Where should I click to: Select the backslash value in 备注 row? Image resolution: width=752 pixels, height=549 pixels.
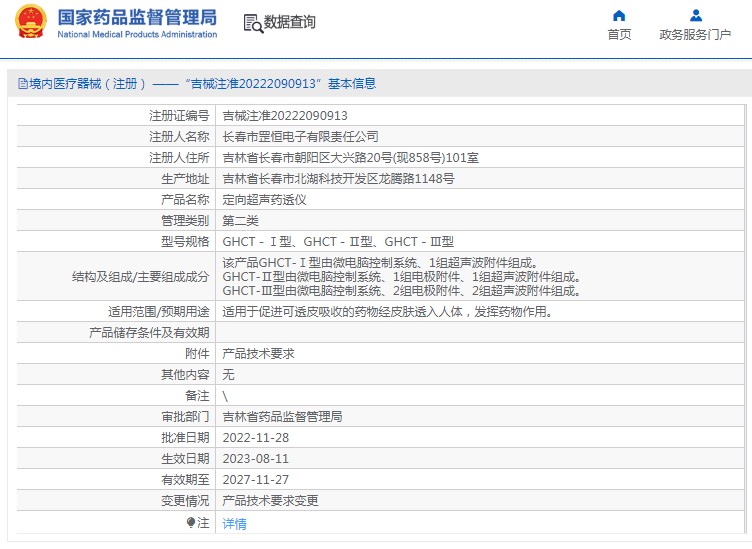(225, 396)
